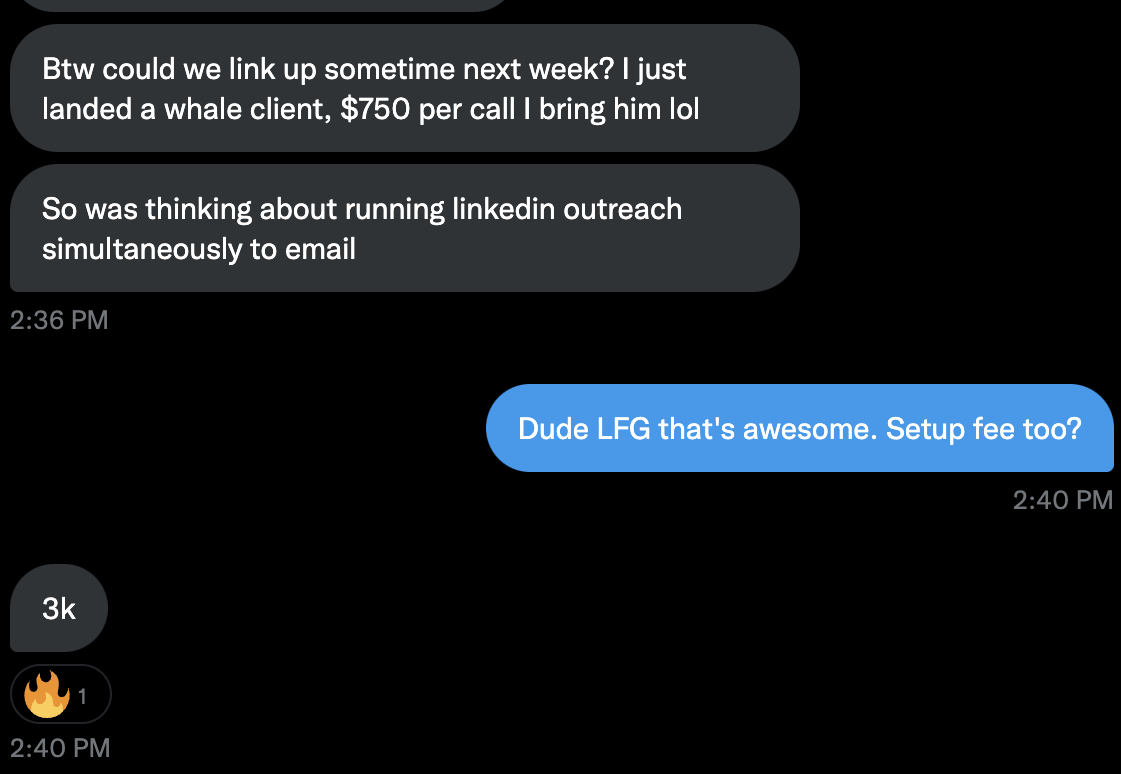Click the 2:40 PM timestamp below fire reaction

pyautogui.click(x=60, y=748)
